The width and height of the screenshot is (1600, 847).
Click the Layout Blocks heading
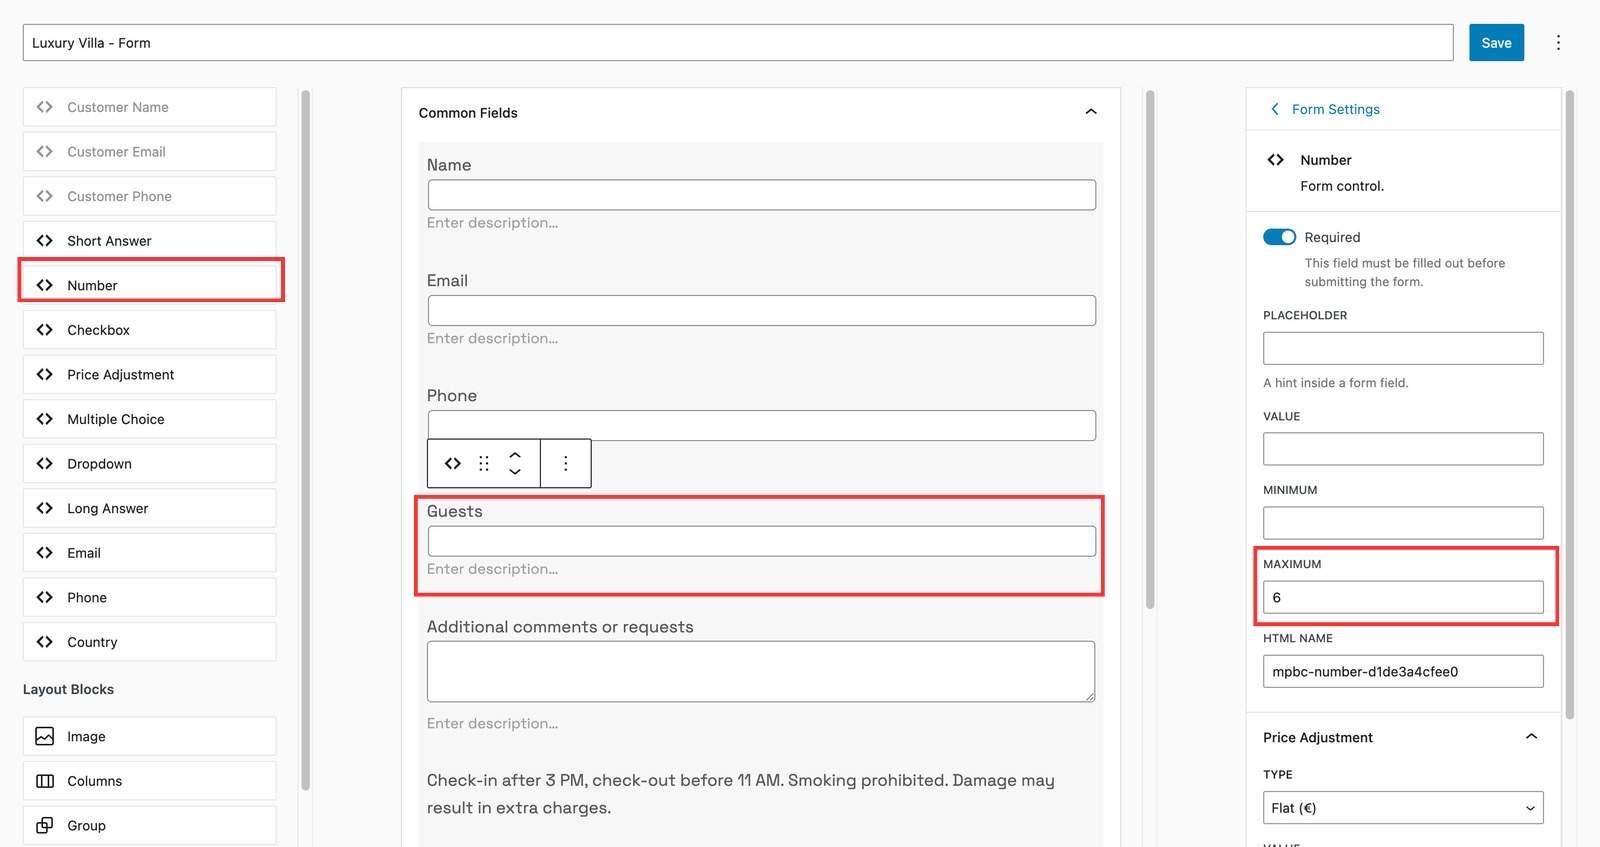pyautogui.click(x=68, y=689)
